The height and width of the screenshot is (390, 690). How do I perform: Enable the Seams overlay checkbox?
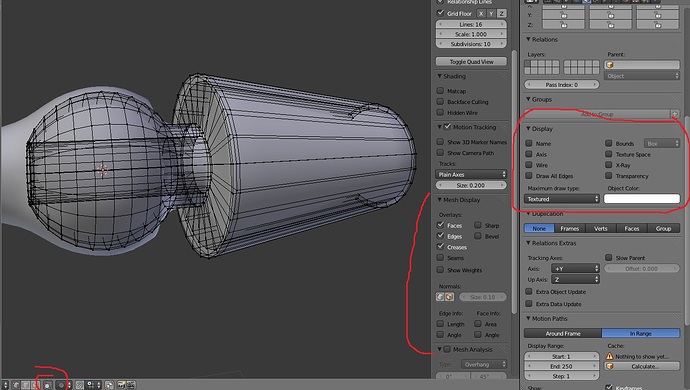click(440, 258)
